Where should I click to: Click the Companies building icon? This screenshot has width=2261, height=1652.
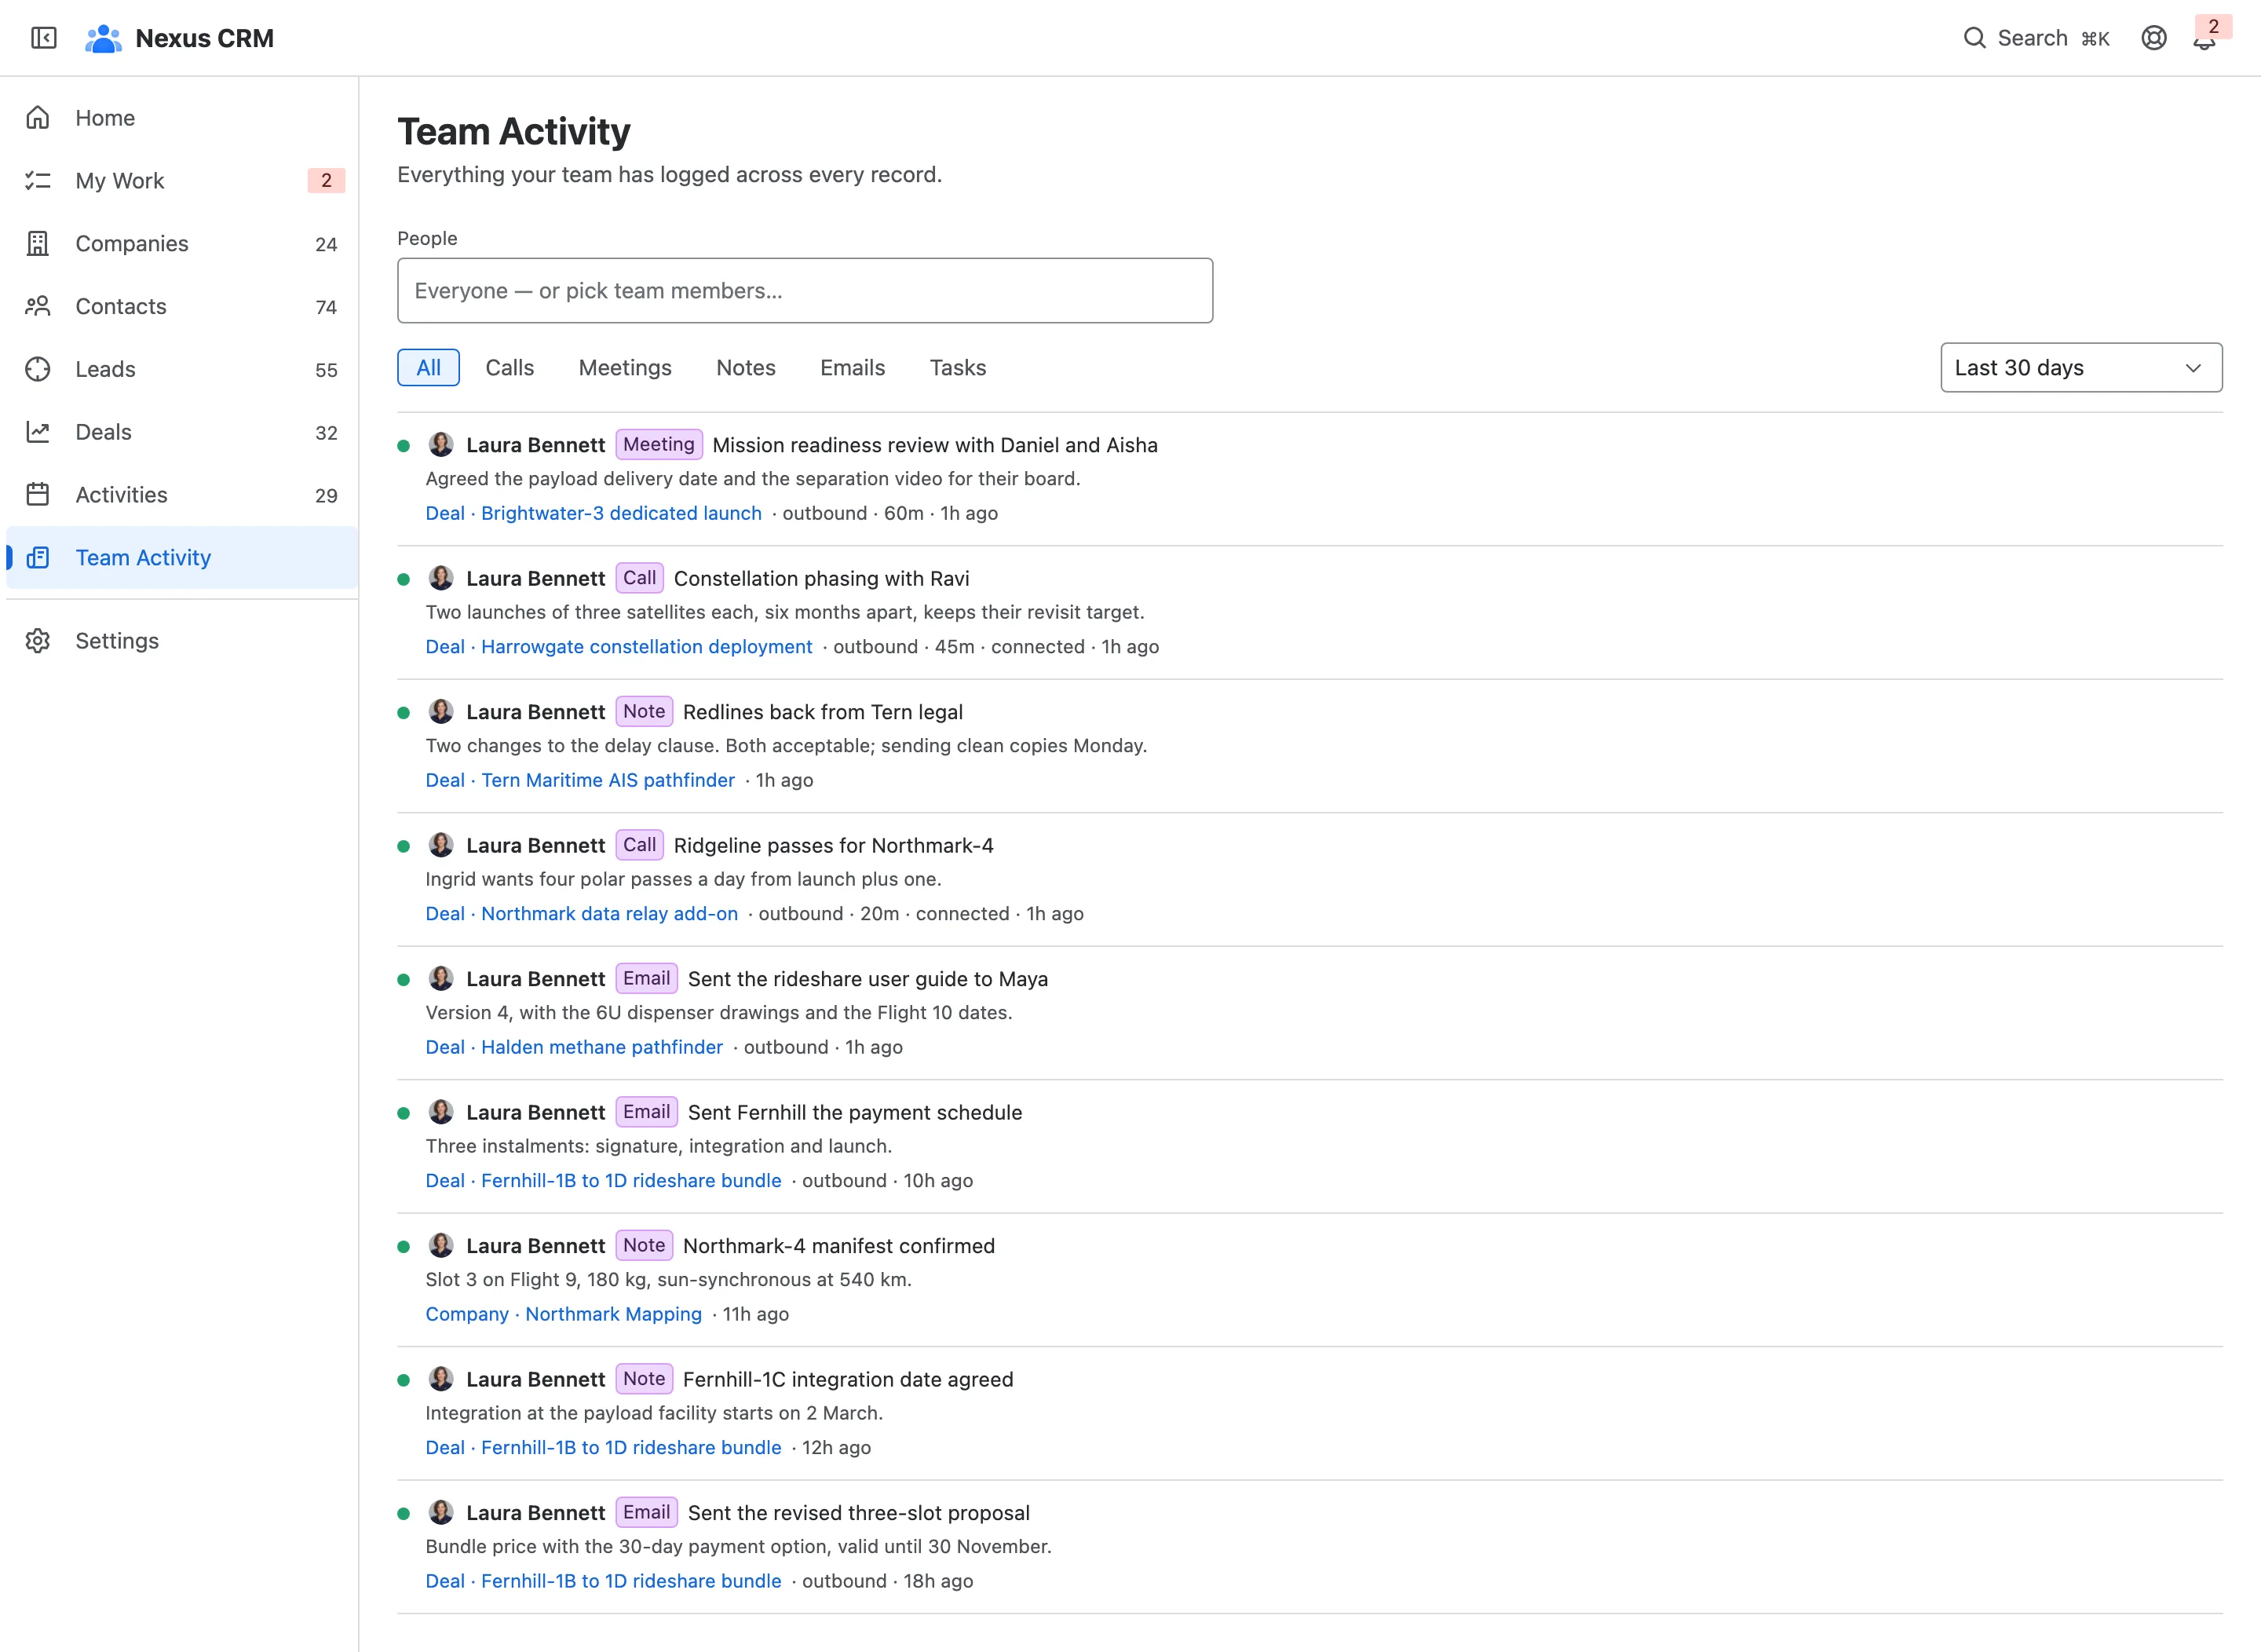38,244
